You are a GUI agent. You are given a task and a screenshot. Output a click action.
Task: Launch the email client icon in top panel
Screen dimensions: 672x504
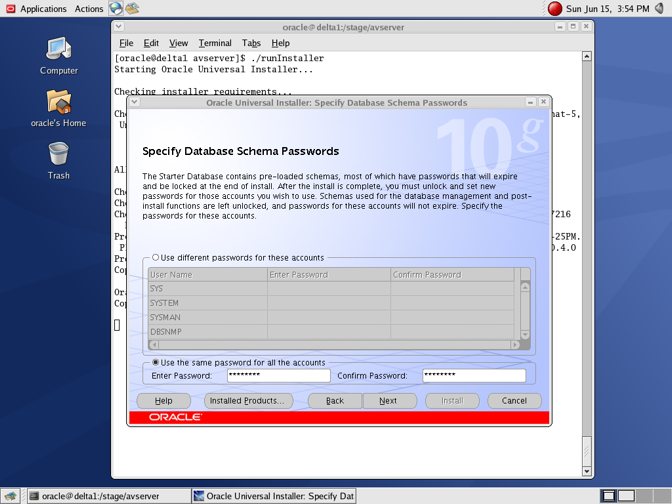coord(132,8)
